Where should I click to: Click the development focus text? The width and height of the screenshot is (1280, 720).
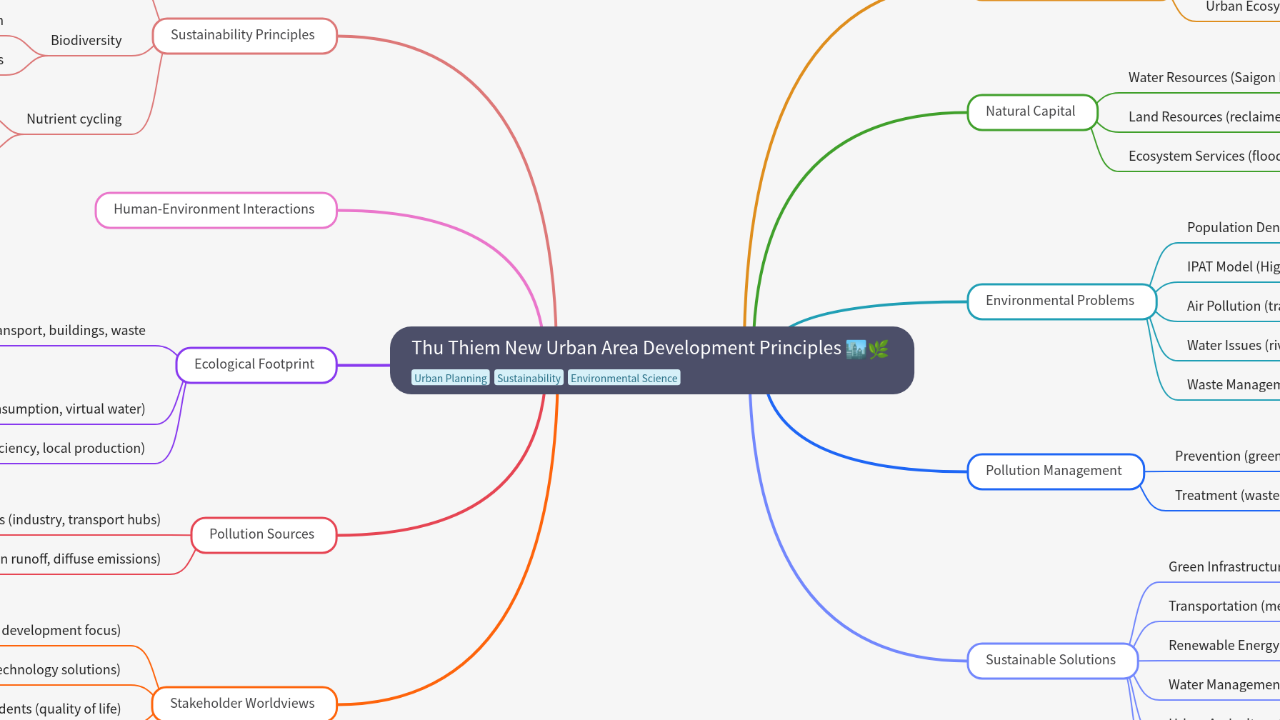tap(60, 630)
